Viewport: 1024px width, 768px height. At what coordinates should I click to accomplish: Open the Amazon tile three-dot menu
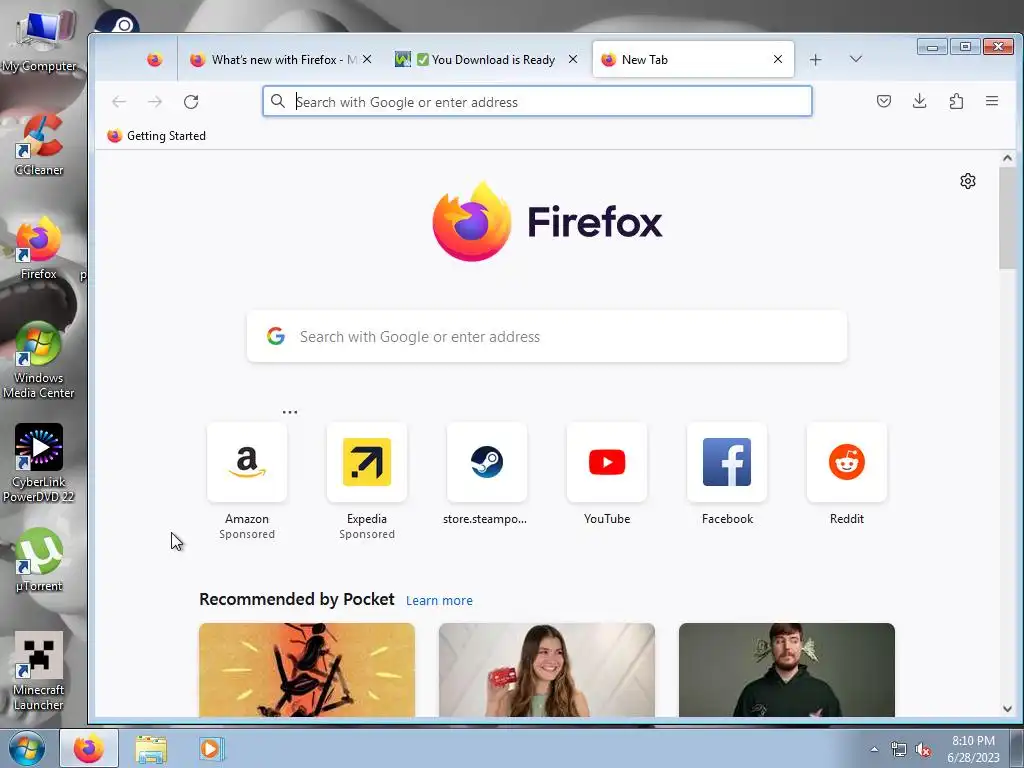(290, 412)
